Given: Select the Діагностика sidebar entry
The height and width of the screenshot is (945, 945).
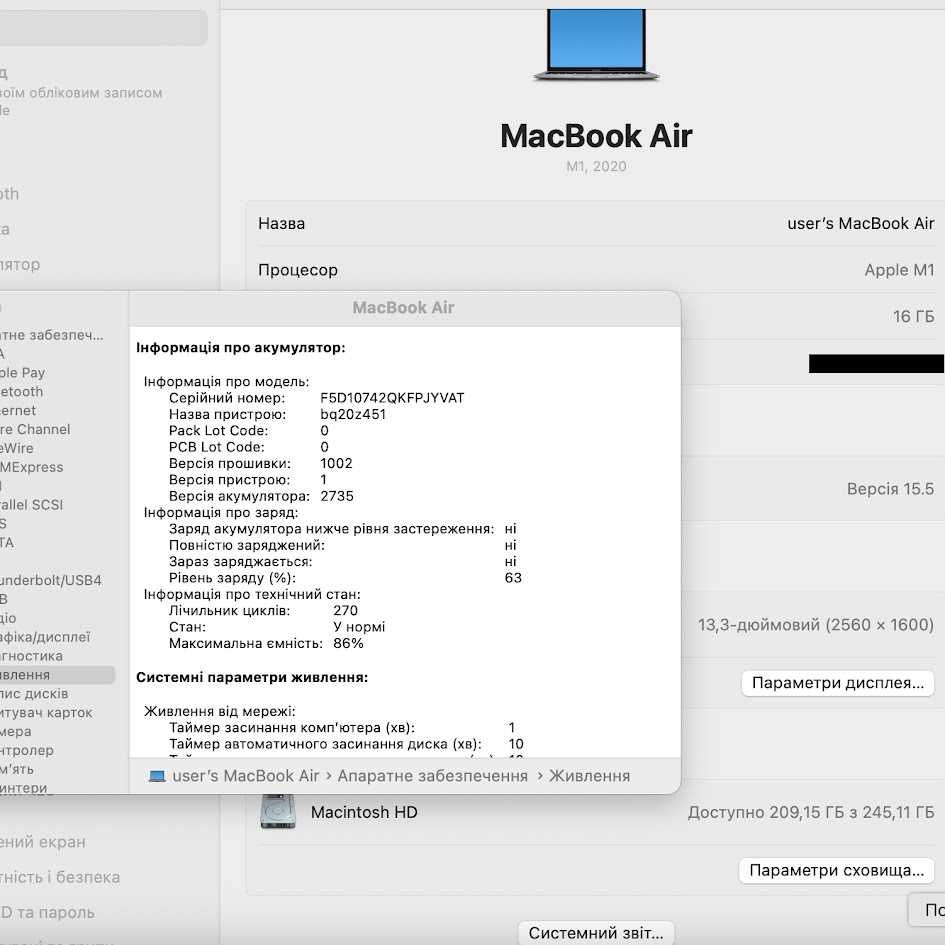Looking at the screenshot, I should tap(31, 656).
